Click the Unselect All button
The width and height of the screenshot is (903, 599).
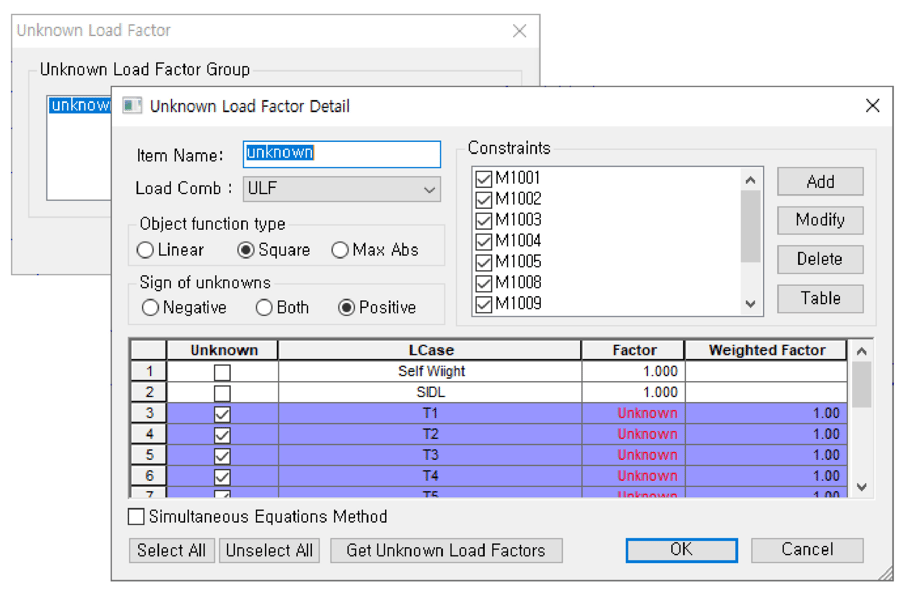pyautogui.click(x=269, y=550)
